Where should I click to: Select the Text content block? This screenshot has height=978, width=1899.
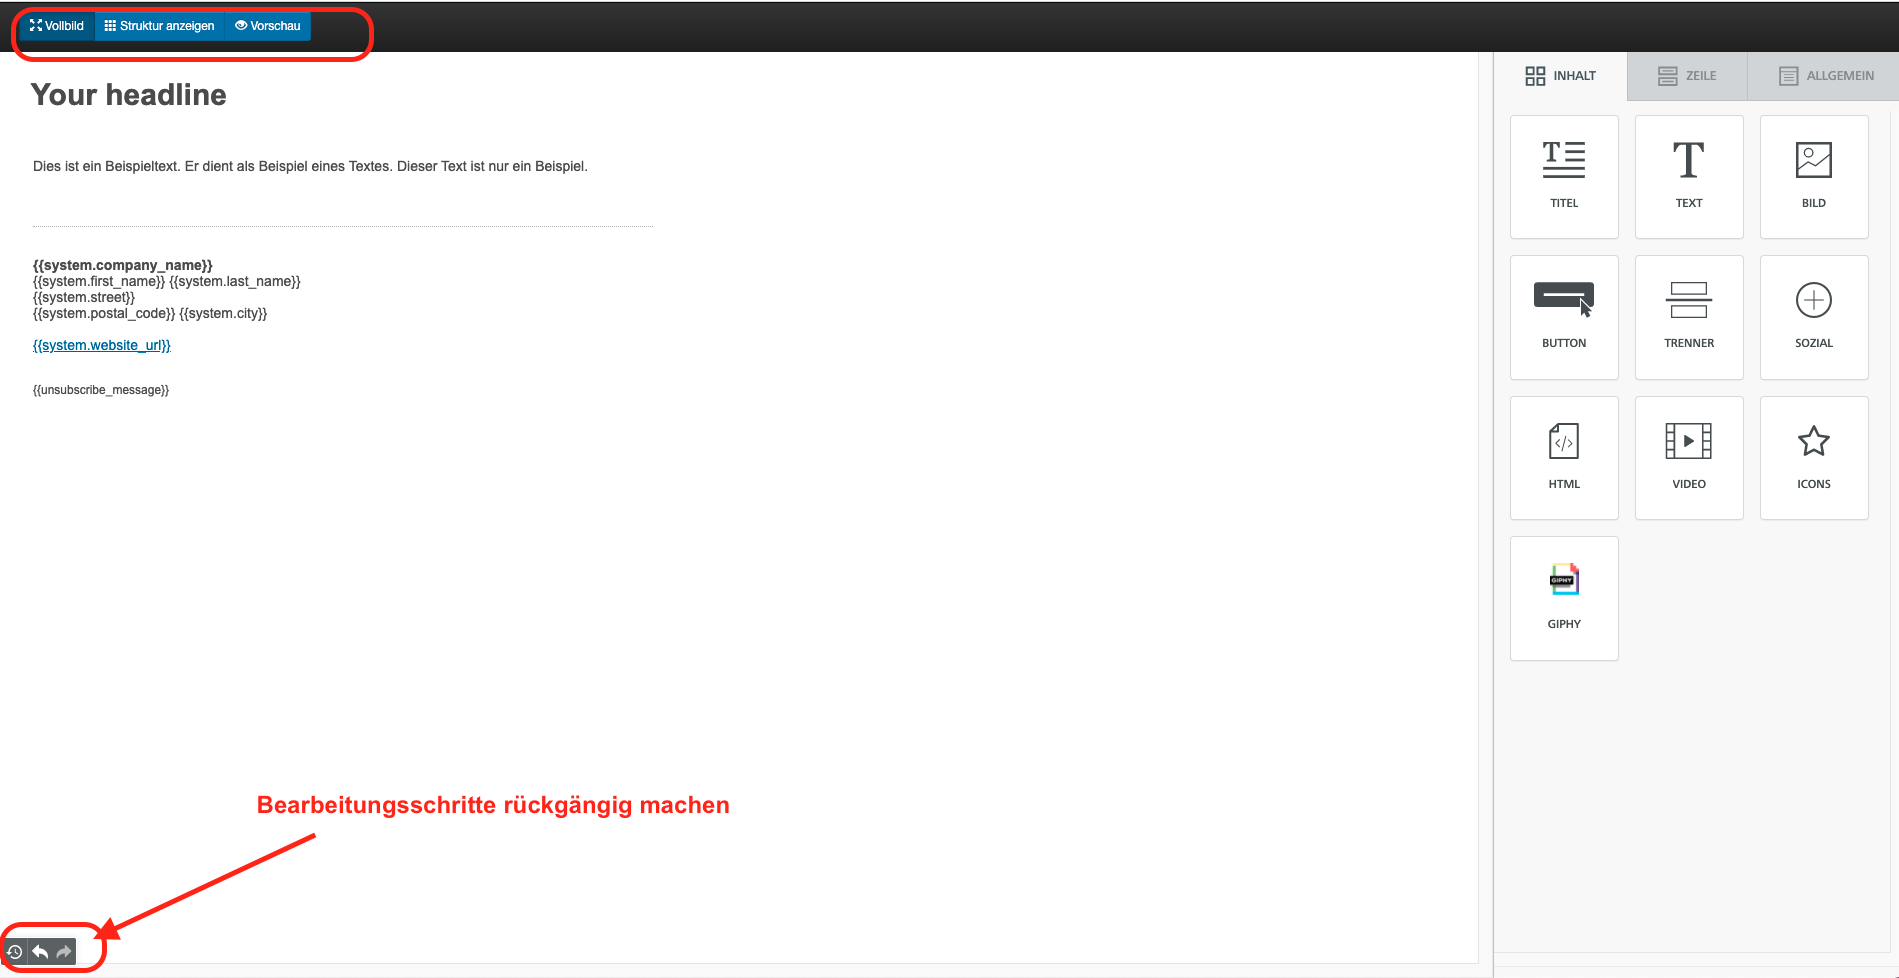coord(1688,177)
